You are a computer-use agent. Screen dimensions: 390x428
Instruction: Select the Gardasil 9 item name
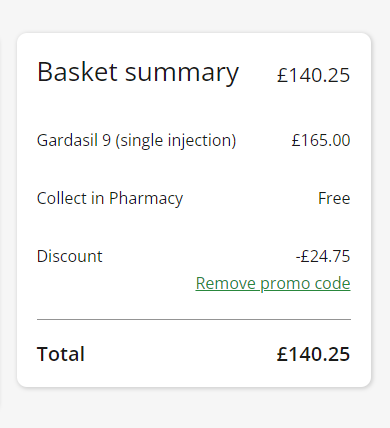(136, 140)
